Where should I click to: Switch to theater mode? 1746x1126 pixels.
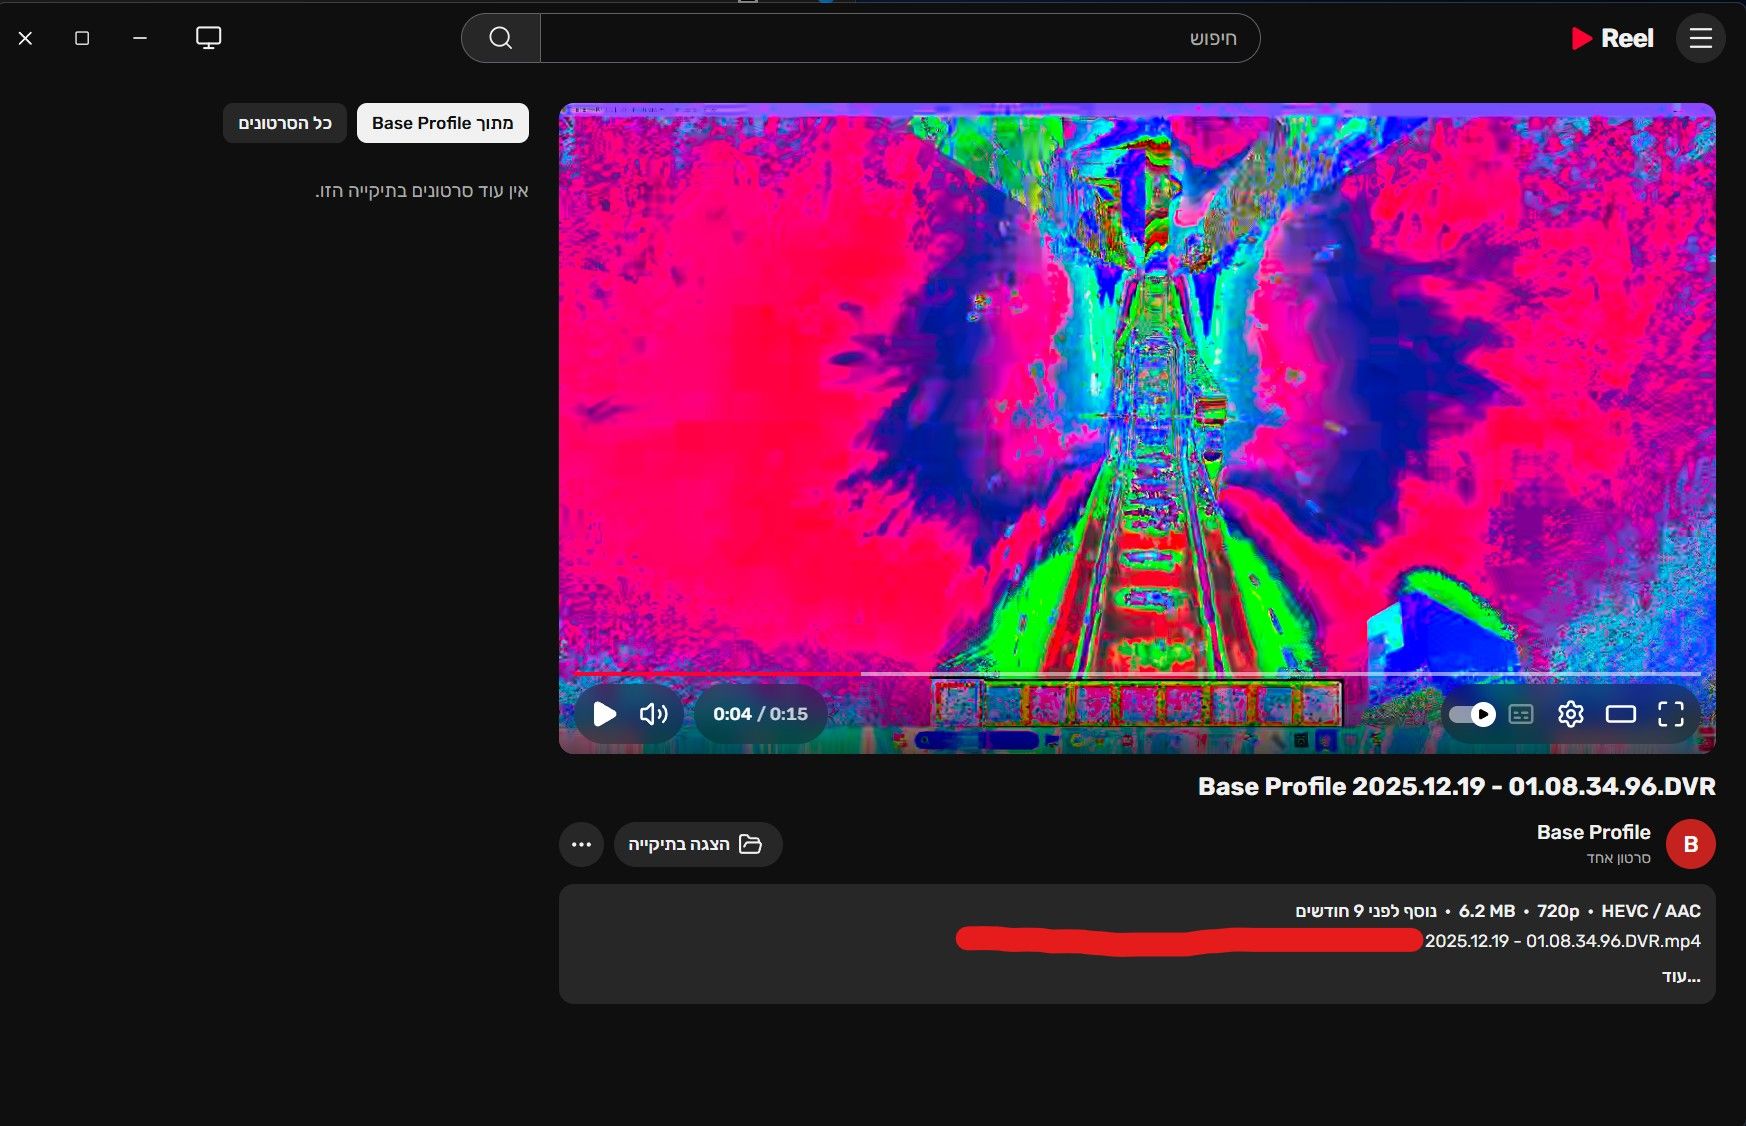click(1621, 714)
